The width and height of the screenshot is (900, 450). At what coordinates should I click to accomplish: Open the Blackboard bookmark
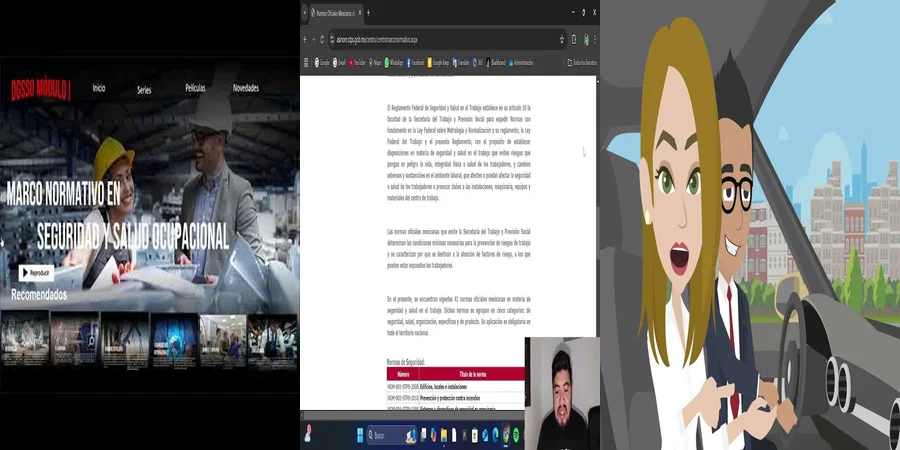pos(496,63)
